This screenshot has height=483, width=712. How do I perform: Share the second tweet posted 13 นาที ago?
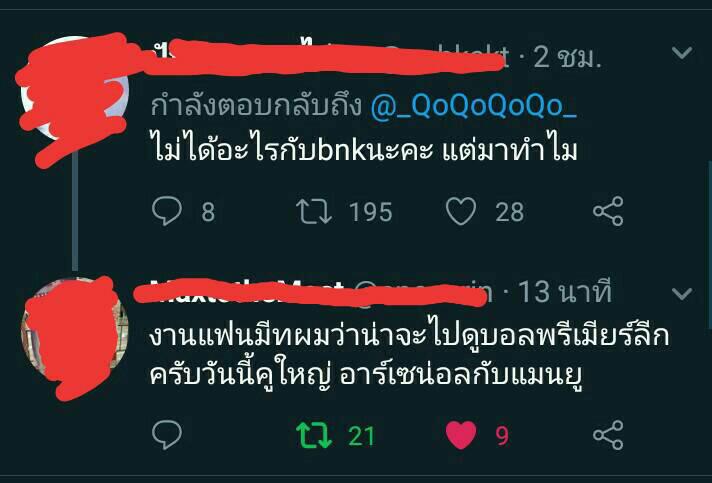(608, 435)
